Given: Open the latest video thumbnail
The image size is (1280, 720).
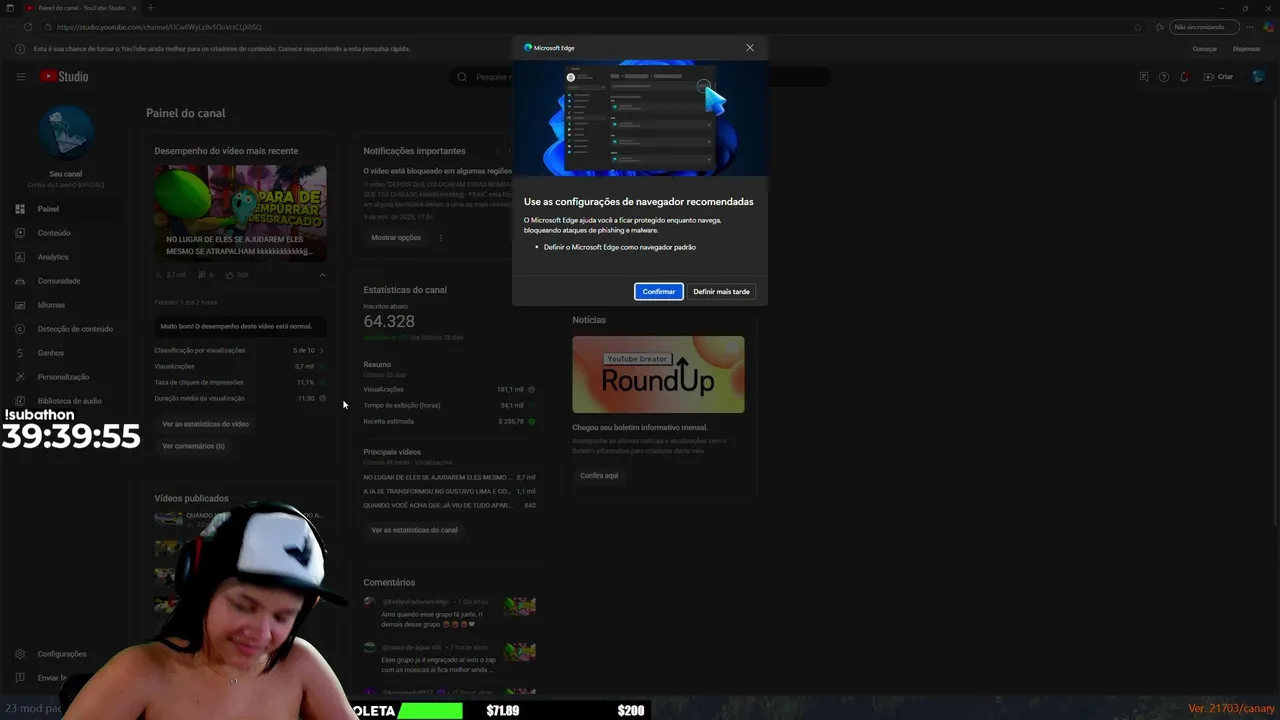Looking at the screenshot, I should [x=240, y=214].
